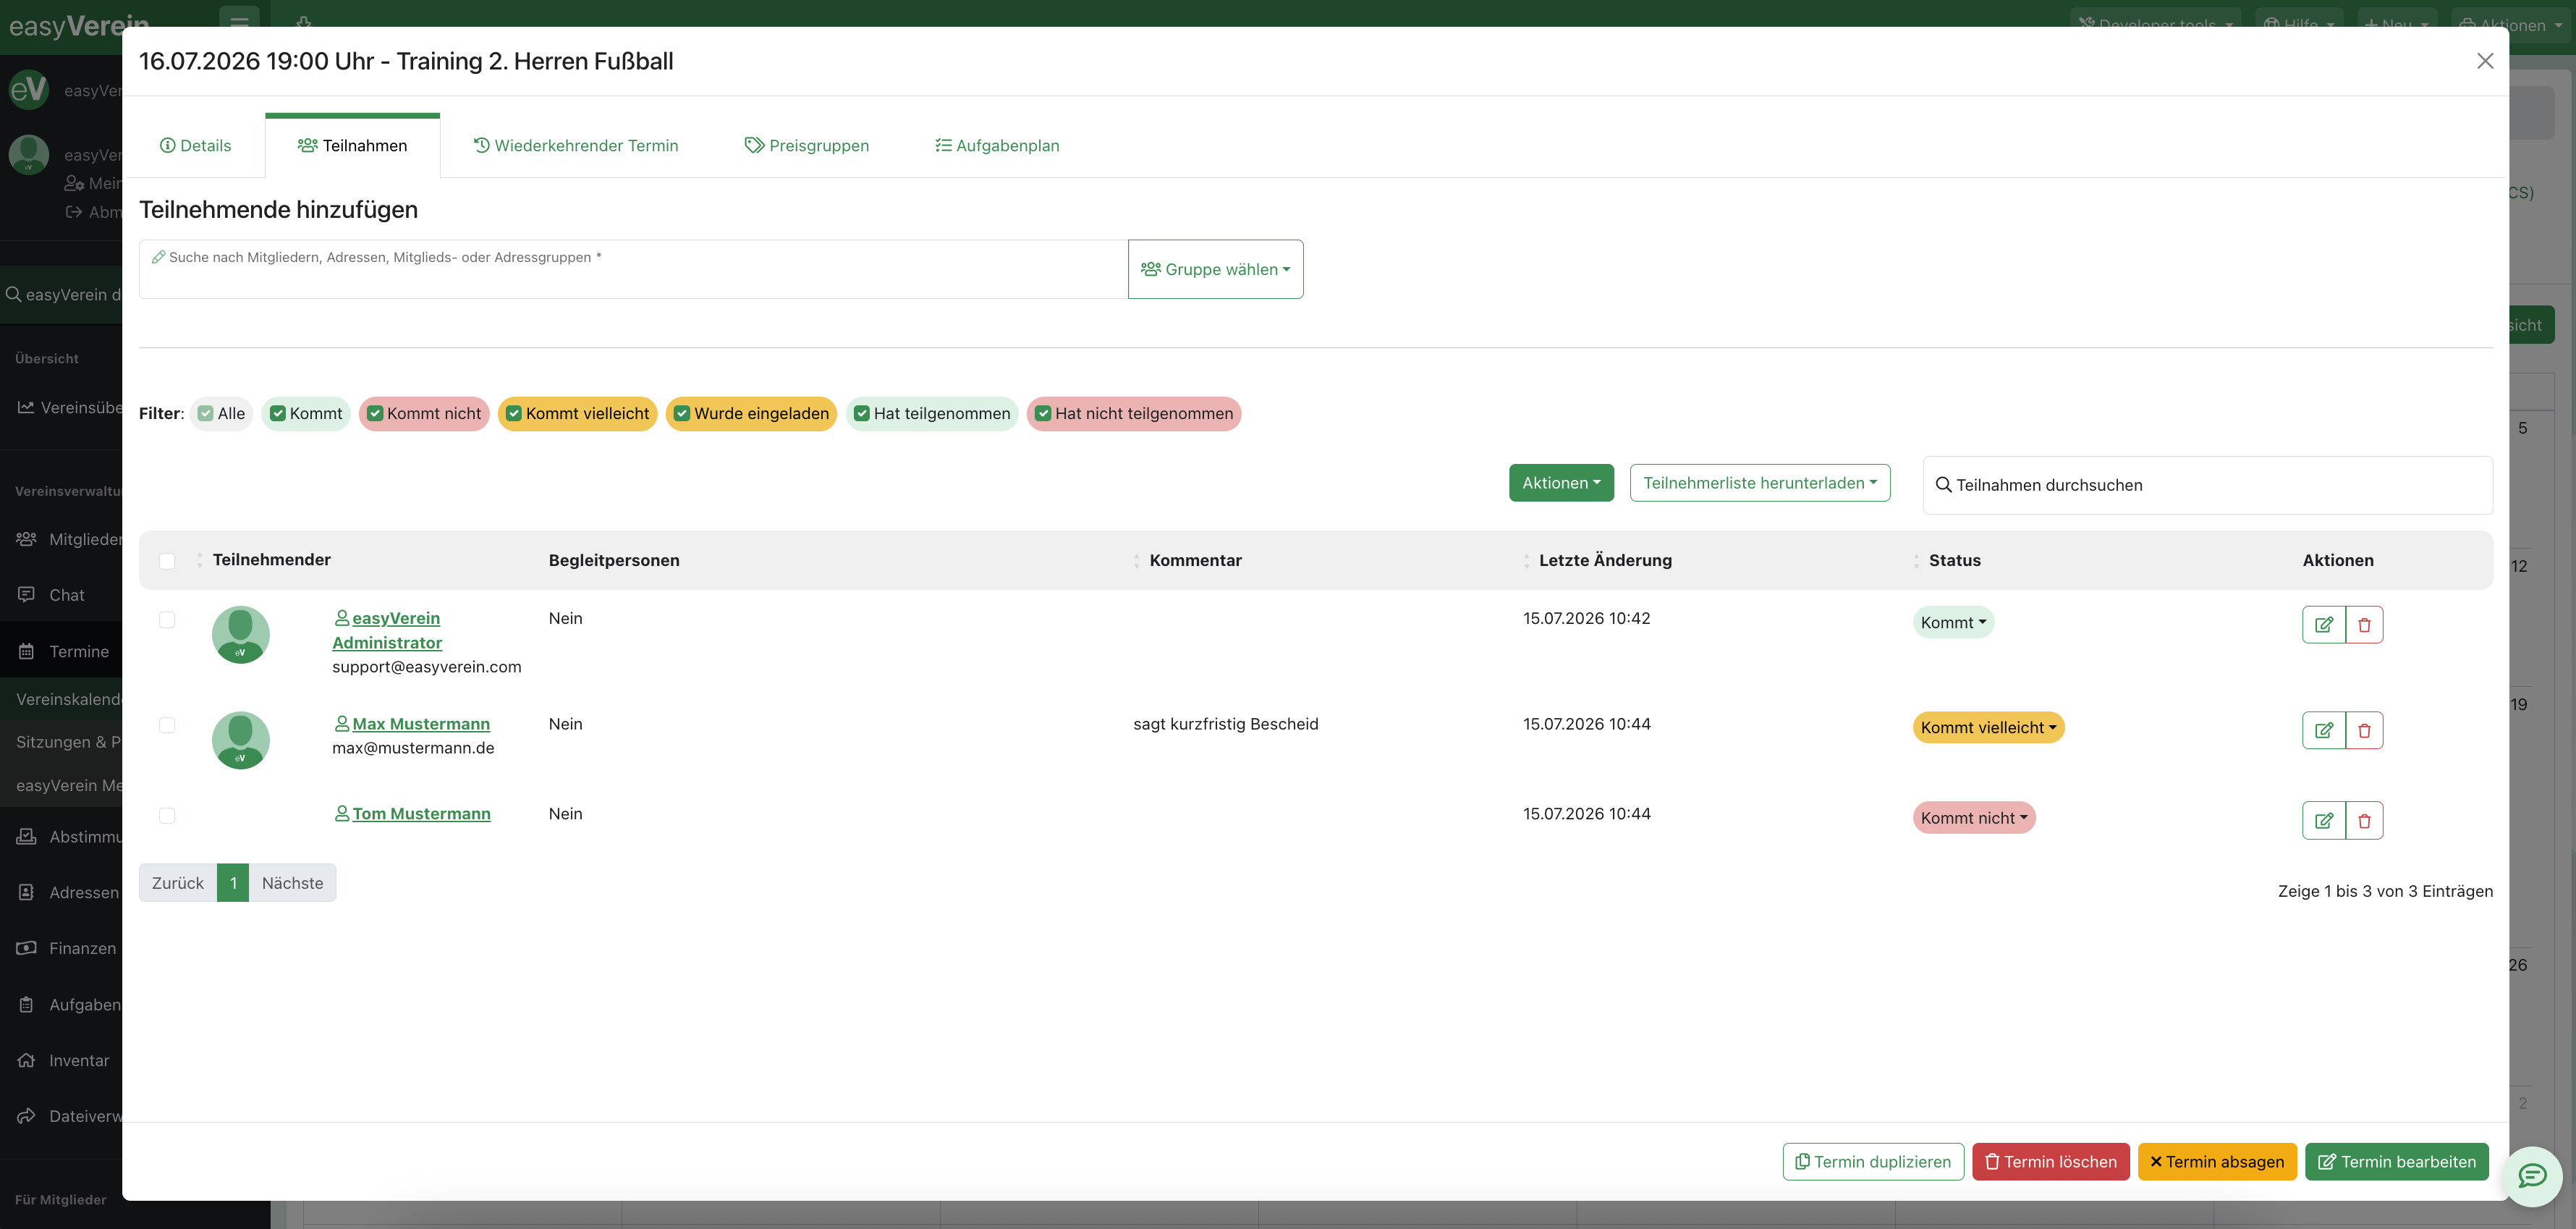The width and height of the screenshot is (2576, 1229).
Task: Toggle the Hat teilgenommen filter
Action: point(932,414)
